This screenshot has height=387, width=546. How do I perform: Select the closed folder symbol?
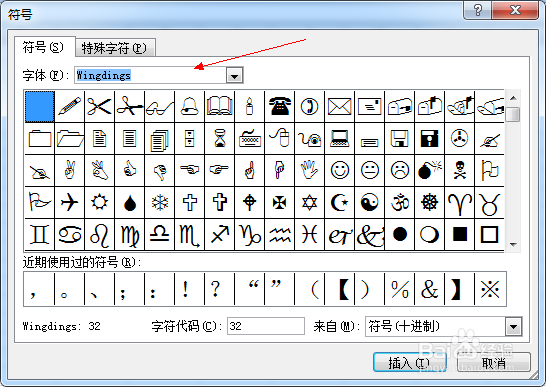pos(40,138)
